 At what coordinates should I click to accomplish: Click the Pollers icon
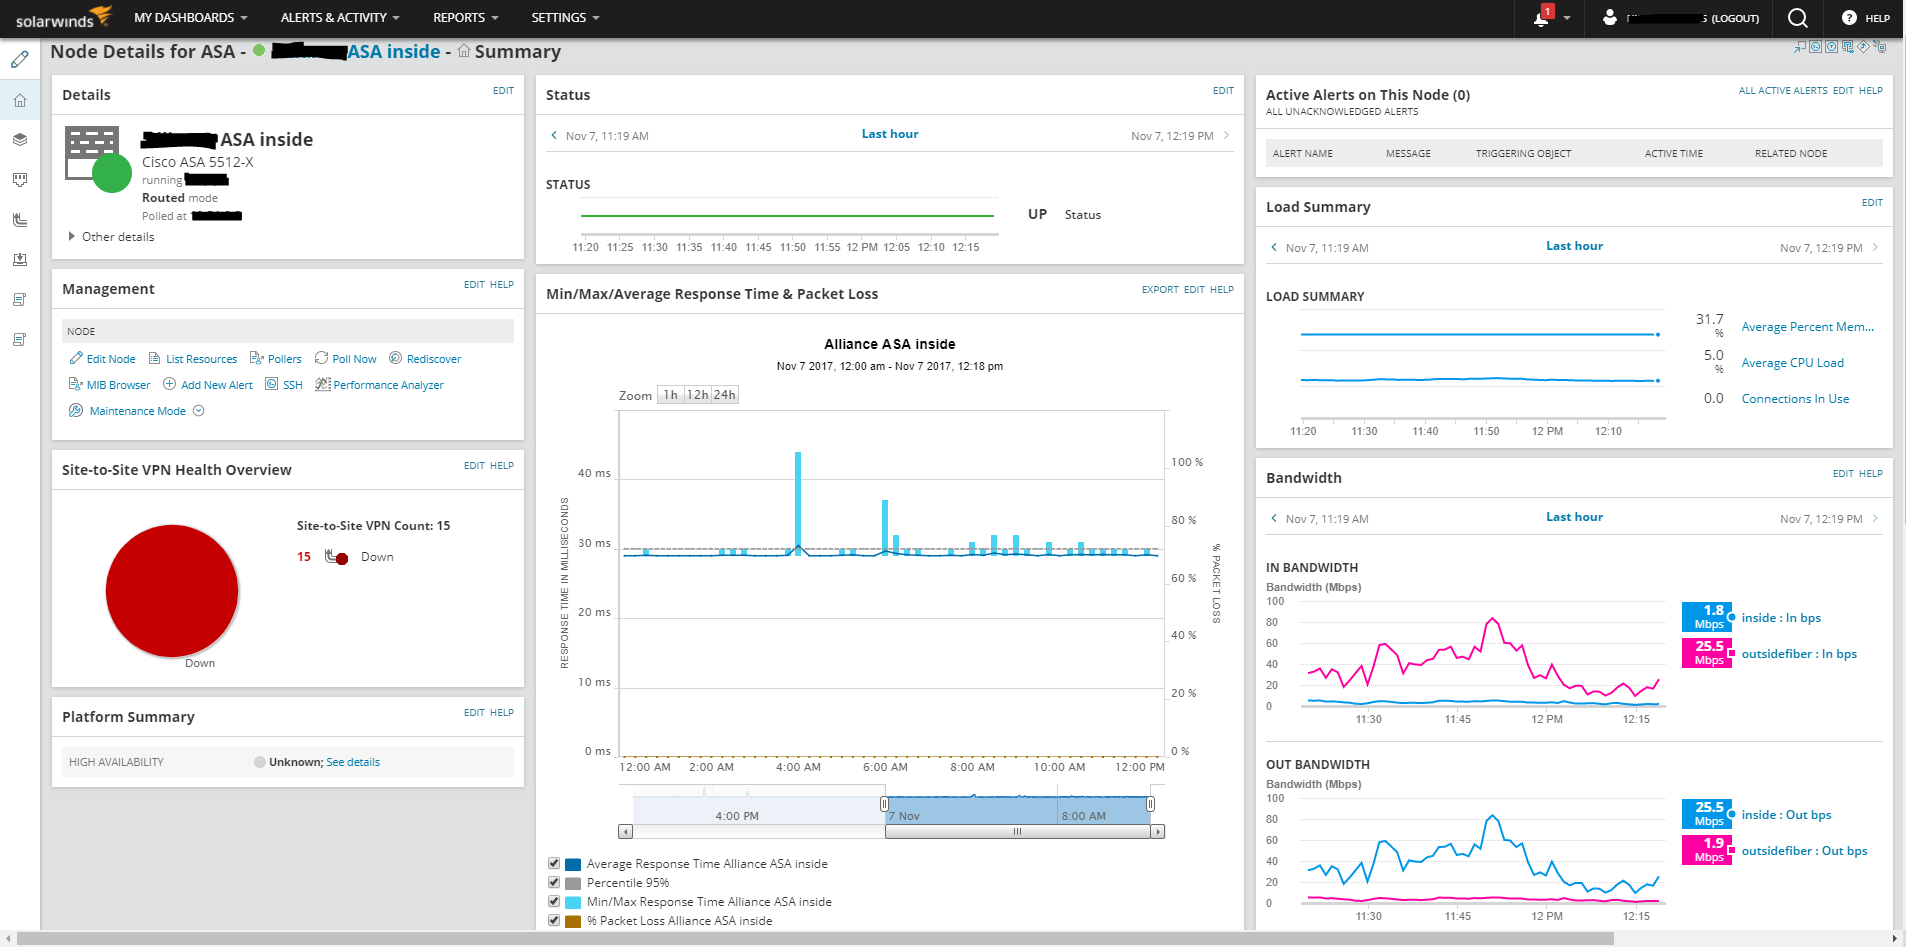tap(257, 358)
